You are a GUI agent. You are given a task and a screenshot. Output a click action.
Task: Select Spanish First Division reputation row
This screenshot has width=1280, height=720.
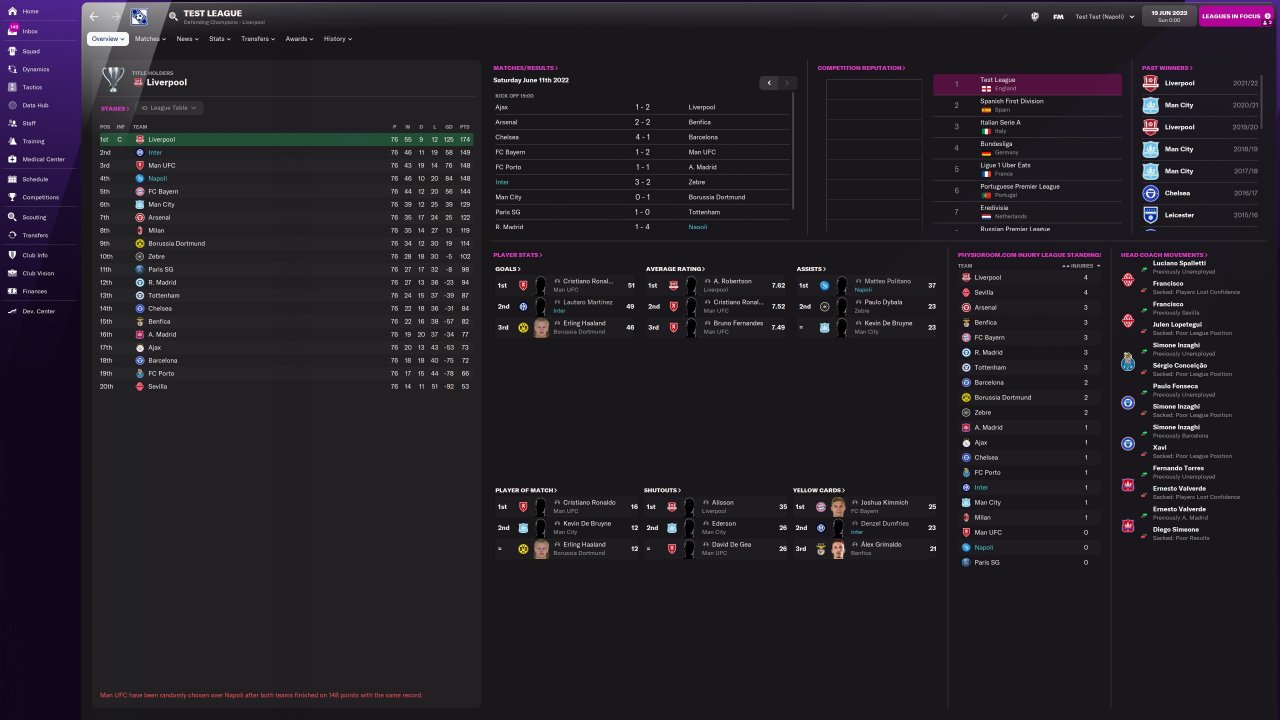(1027, 106)
